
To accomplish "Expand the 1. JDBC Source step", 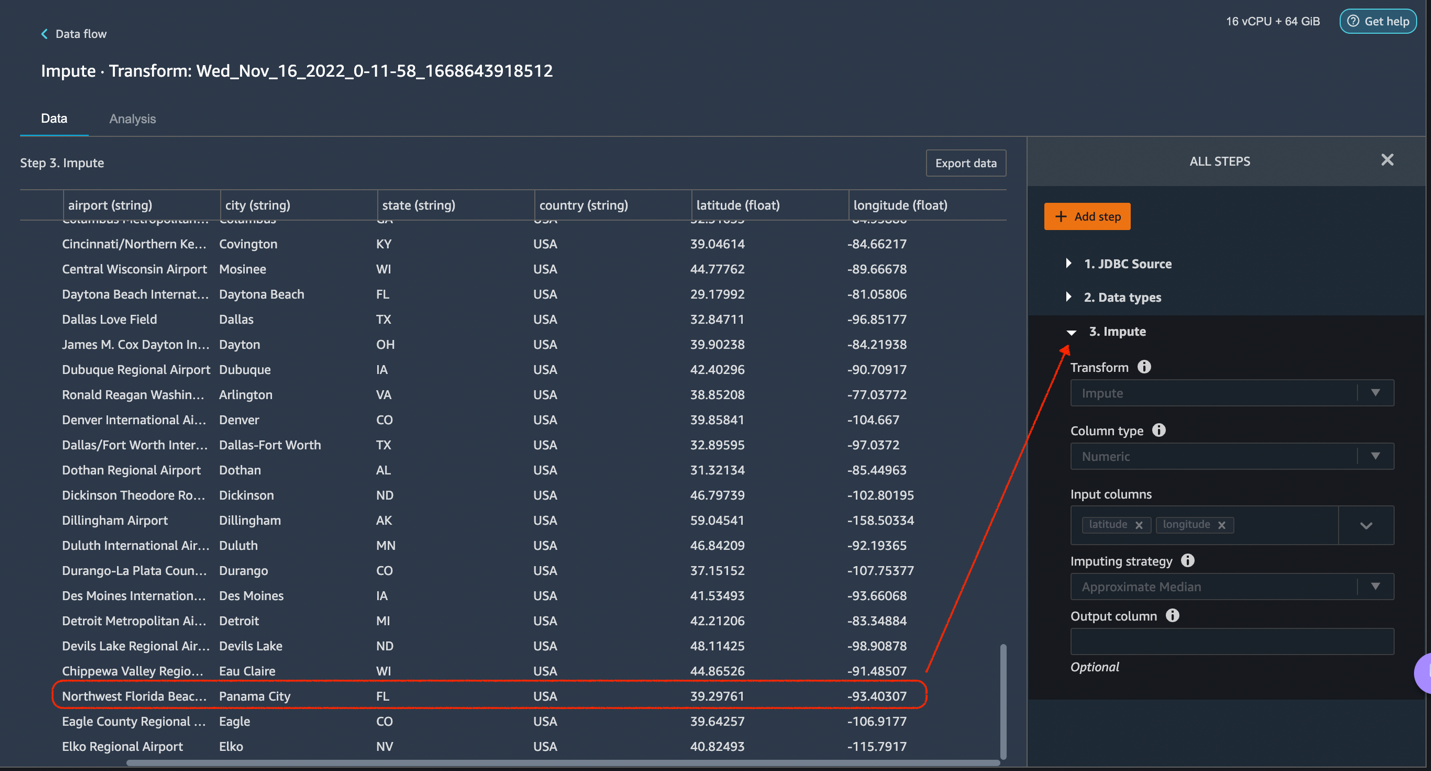I will [x=1068, y=264].
